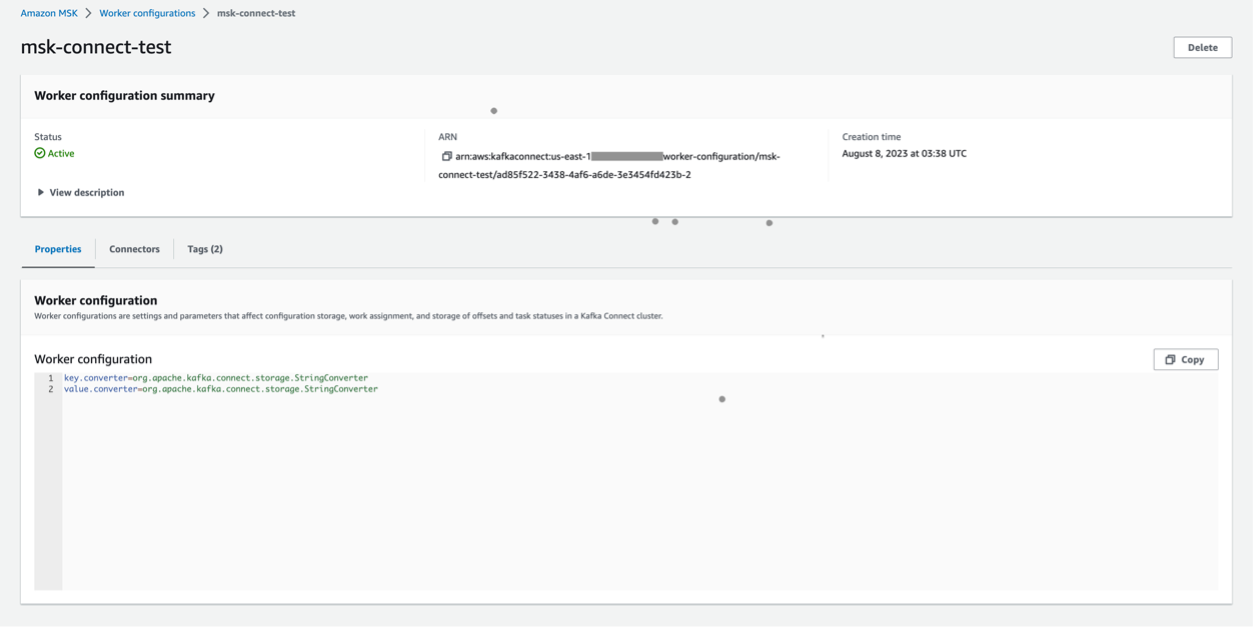Click the copy icon inside the Copy button

coord(1172,359)
